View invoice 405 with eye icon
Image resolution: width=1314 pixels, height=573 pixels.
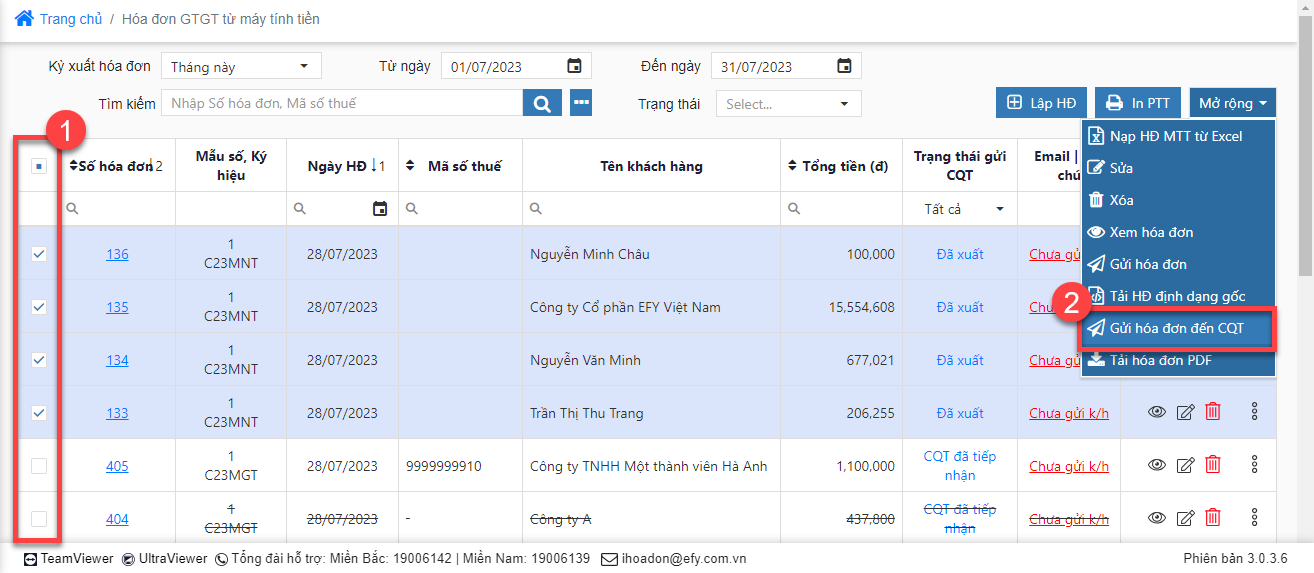pos(1157,465)
